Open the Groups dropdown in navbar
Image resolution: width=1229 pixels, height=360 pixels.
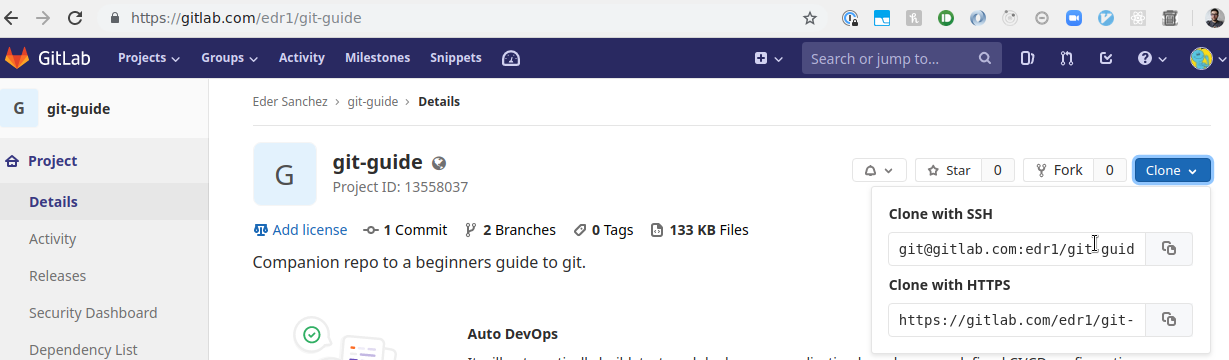(229, 58)
